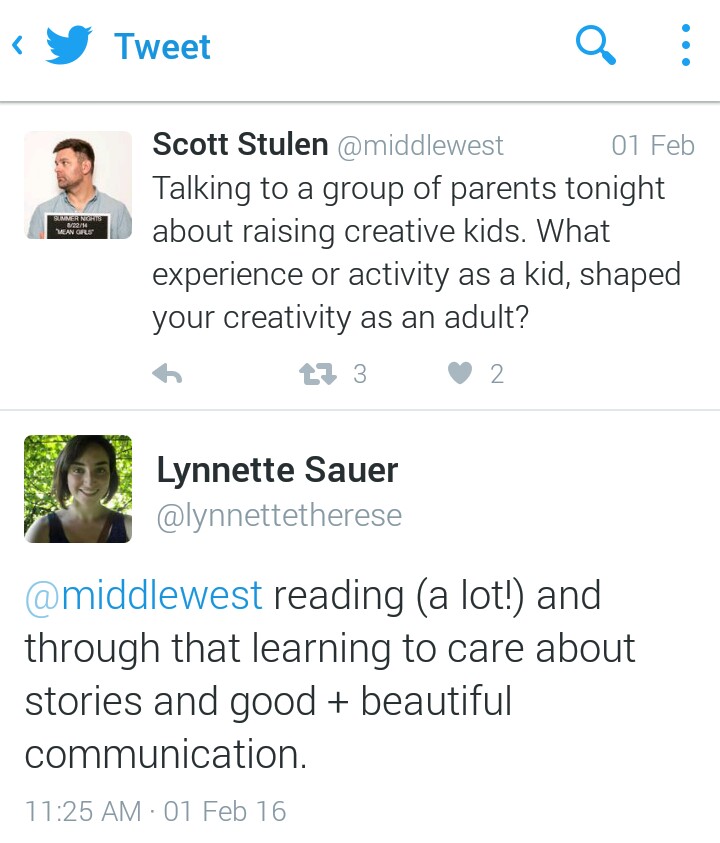This screenshot has width=720, height=843.
Task: Like Scott Stulen's tweet with heart
Action: point(460,374)
